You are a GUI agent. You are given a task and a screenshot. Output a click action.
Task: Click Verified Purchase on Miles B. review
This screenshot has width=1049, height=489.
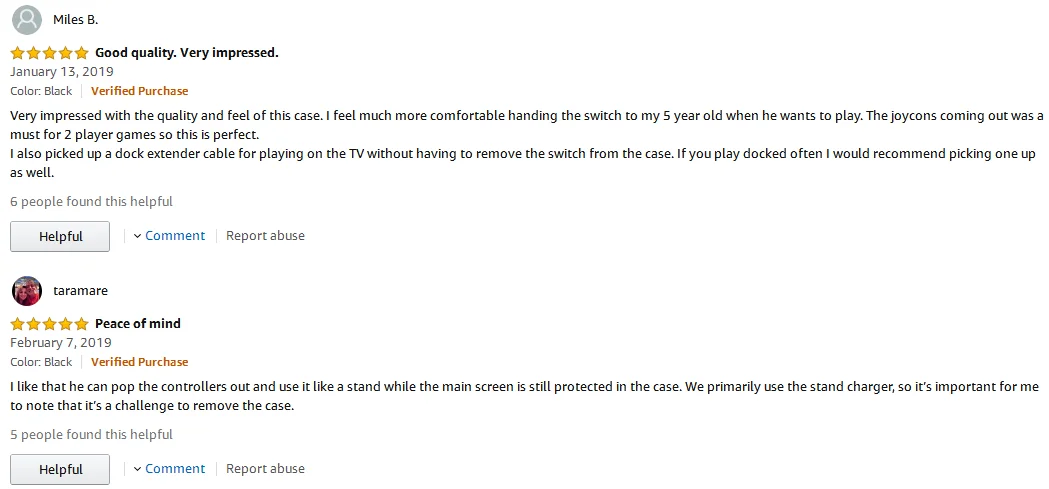(139, 91)
